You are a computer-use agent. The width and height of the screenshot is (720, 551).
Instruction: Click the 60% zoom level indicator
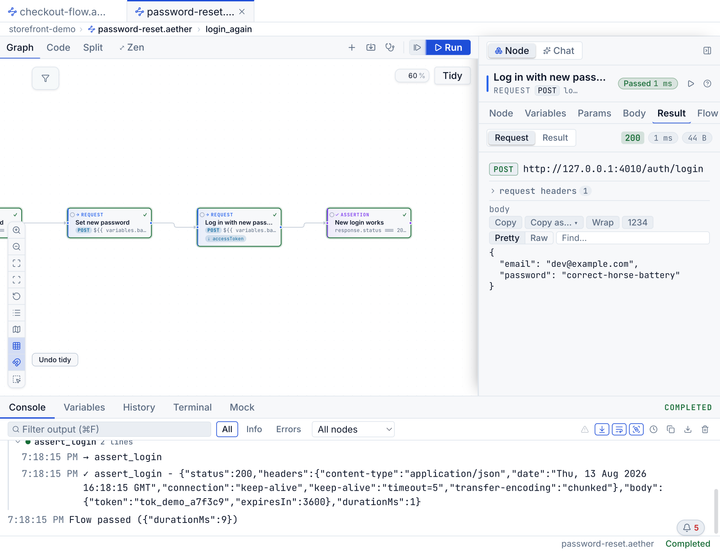pyautogui.click(x=412, y=76)
